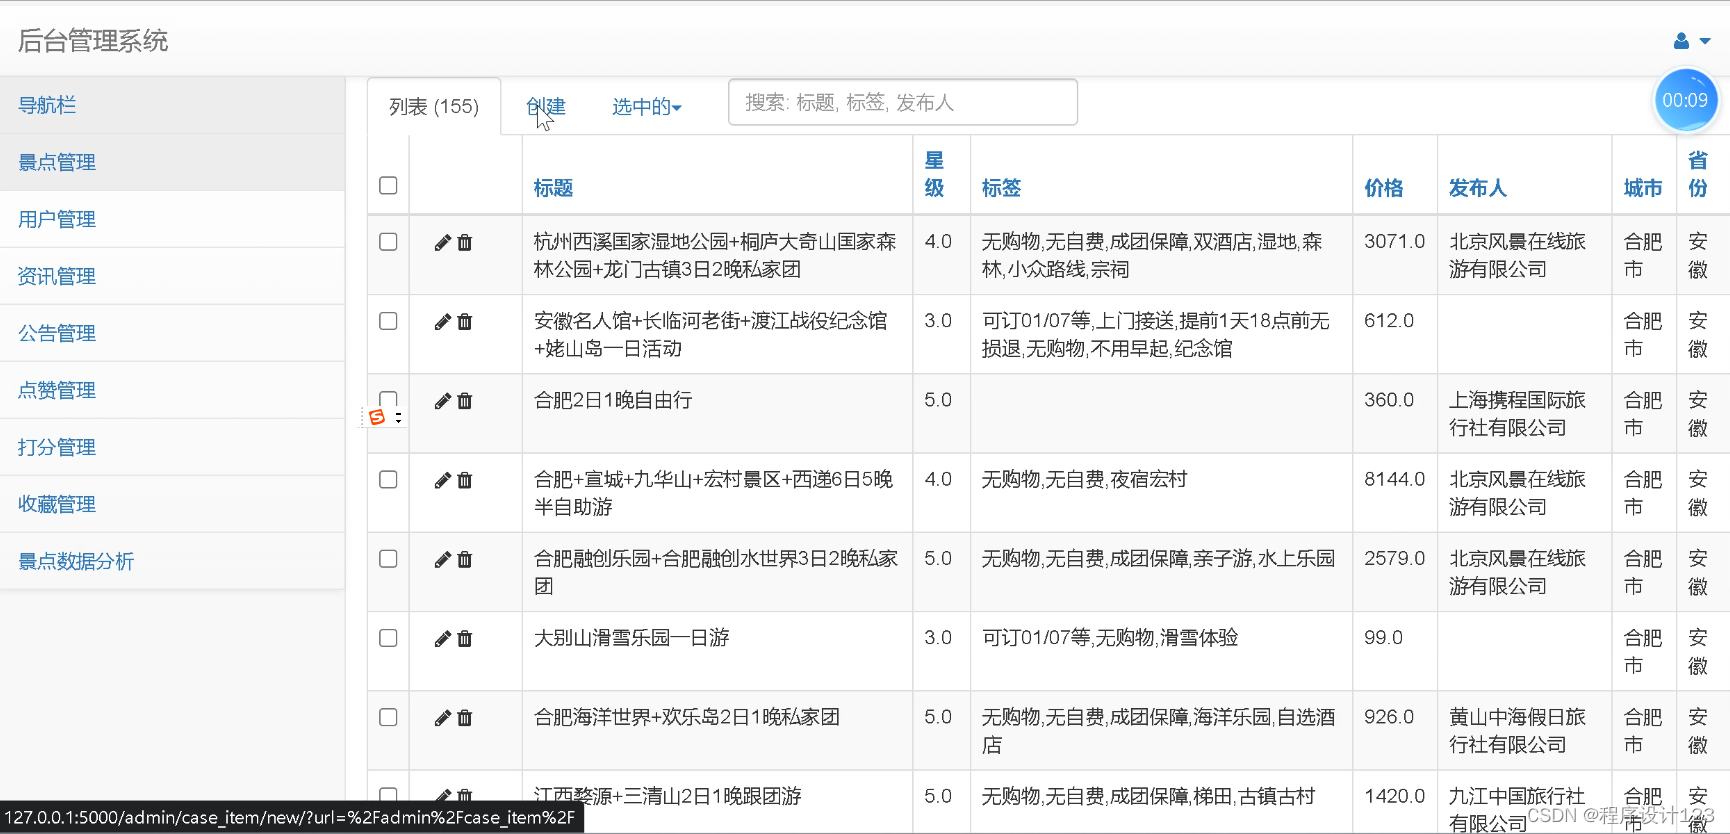Click the 后台管理系统 brand title
This screenshot has width=1730, height=834.
93,41
